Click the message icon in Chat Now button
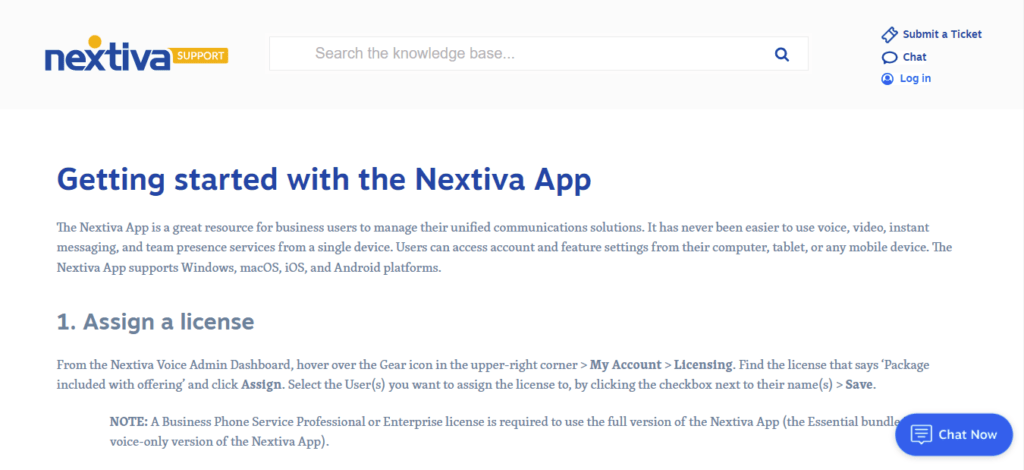Screen dimensions: 1024x470 click(921, 434)
